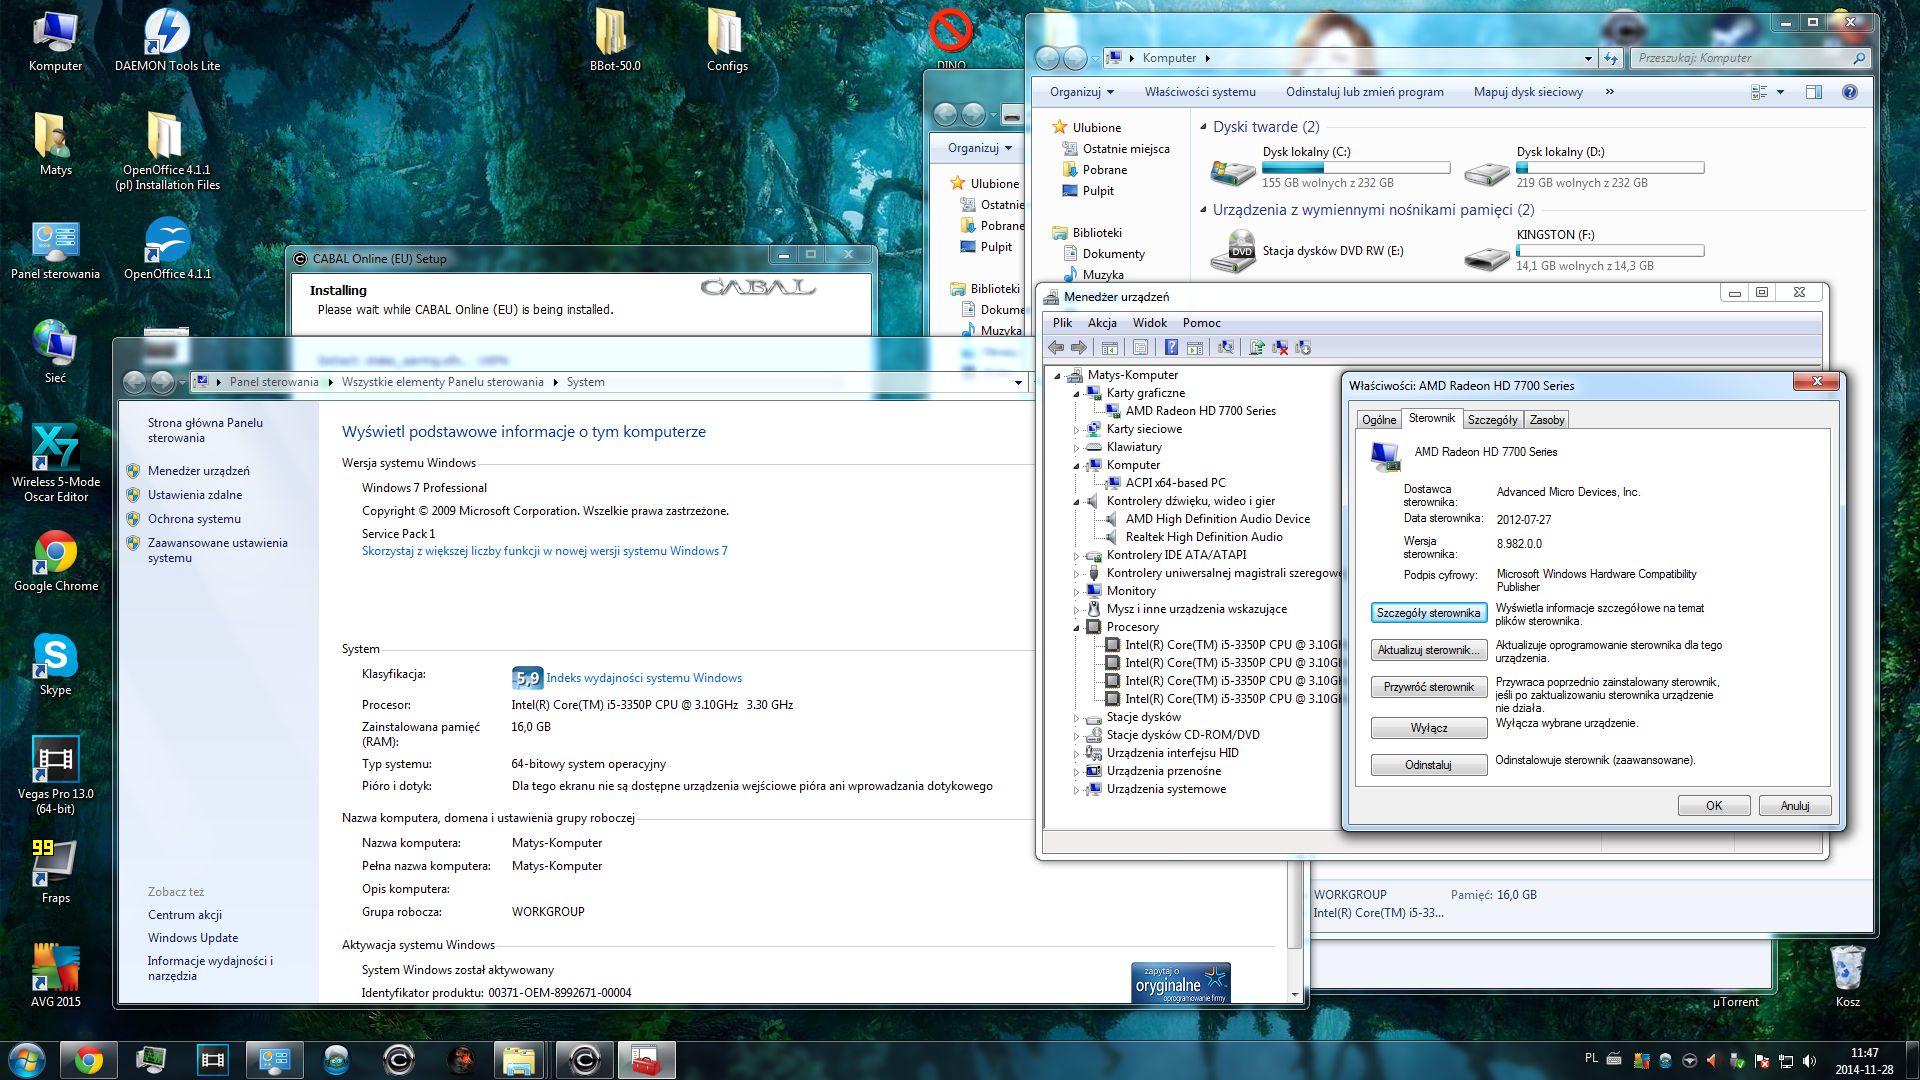The height and width of the screenshot is (1080, 1920).
Task: Click the Odinstaluj button in driver properties
Action: point(1428,765)
